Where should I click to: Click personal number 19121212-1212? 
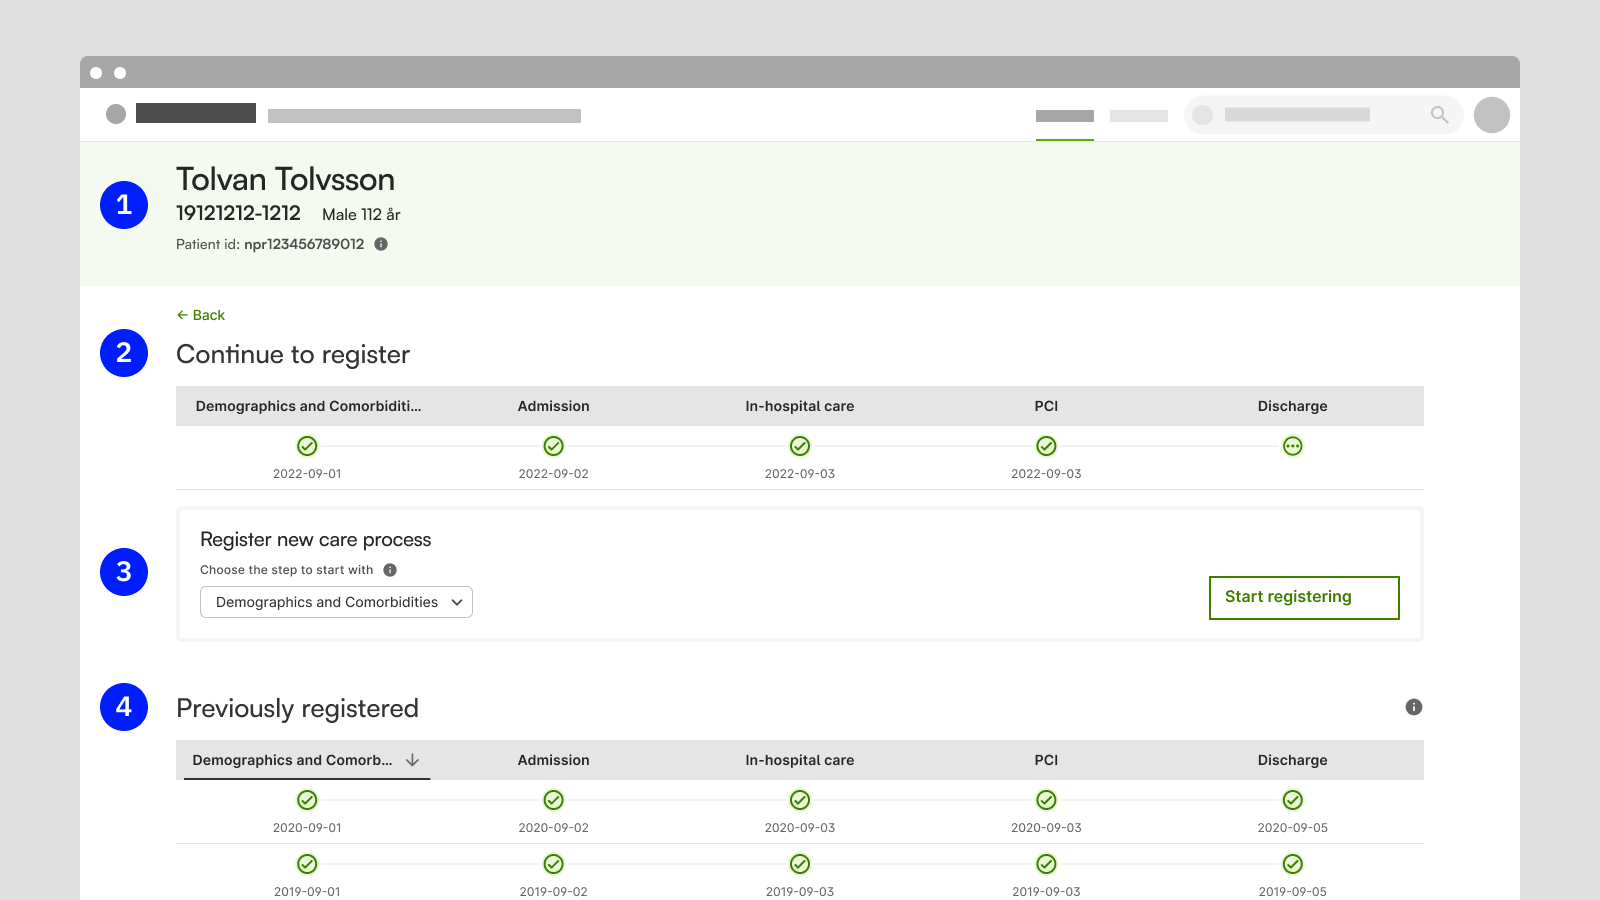tap(238, 213)
